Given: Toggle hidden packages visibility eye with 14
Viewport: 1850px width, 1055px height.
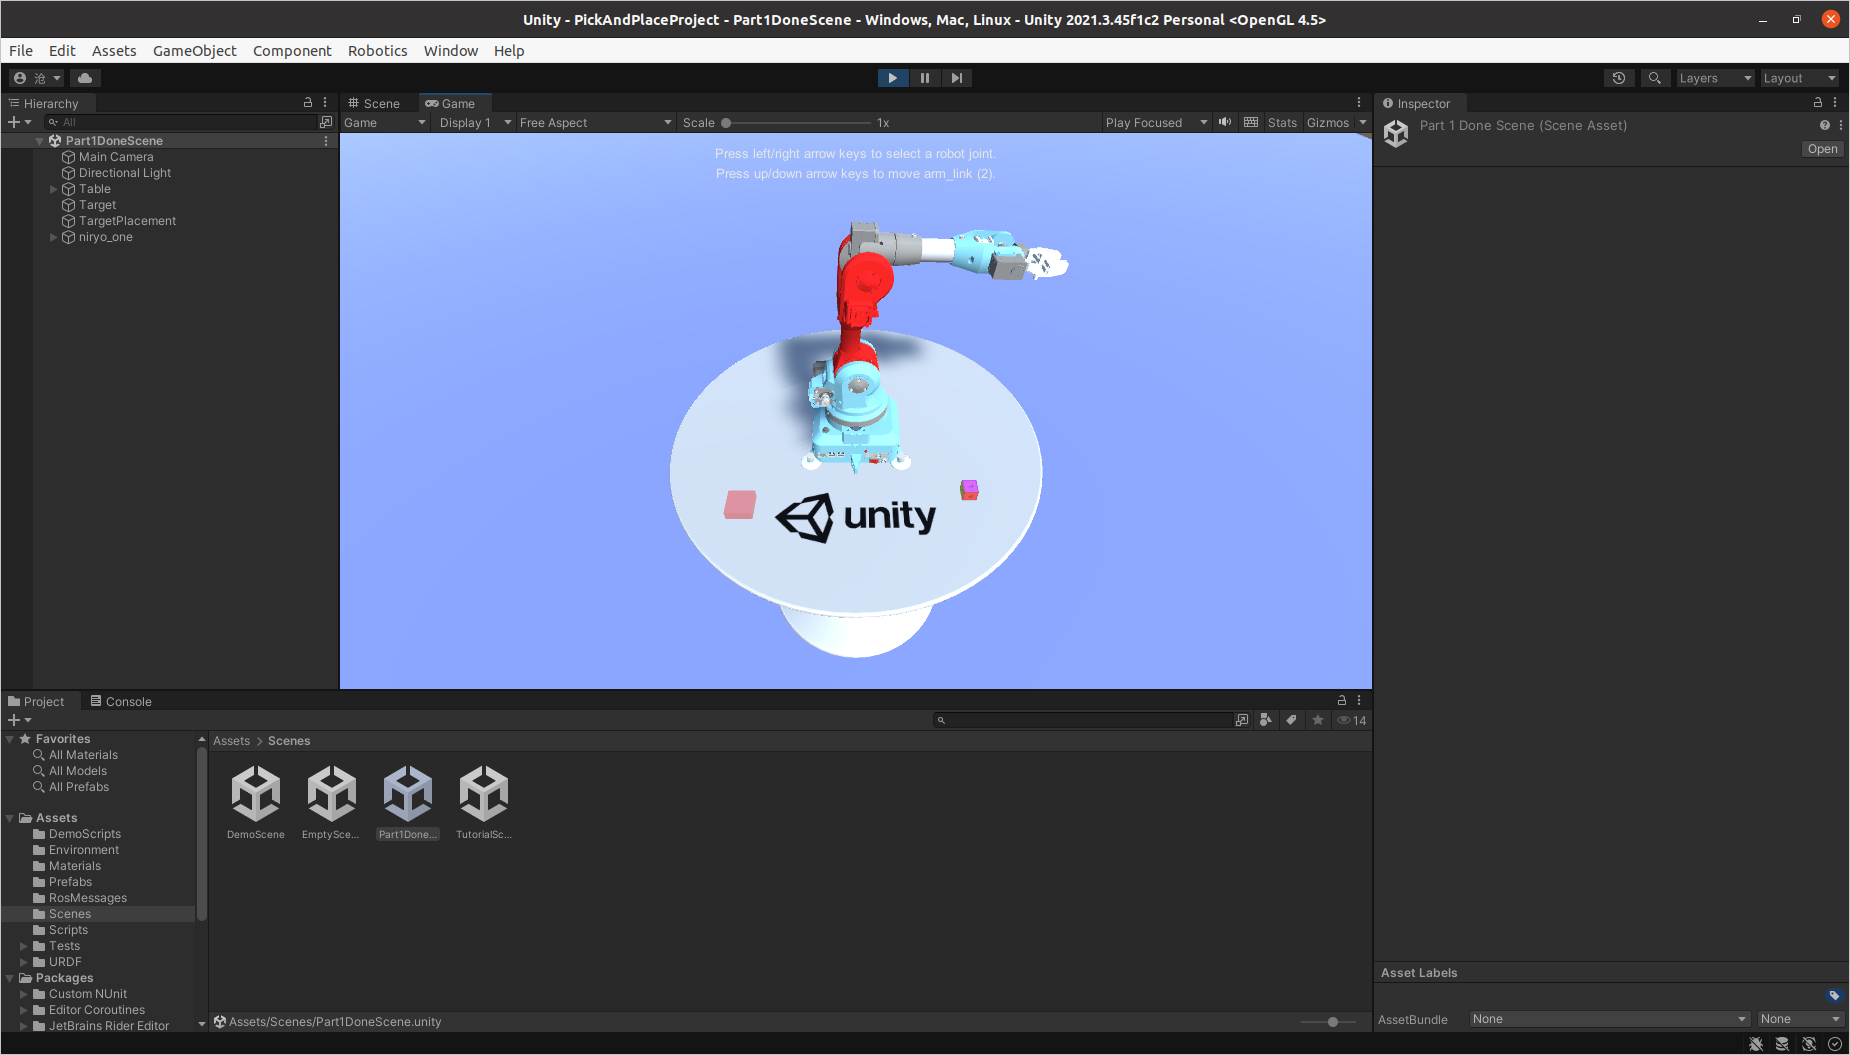Looking at the screenshot, I should [x=1352, y=720].
